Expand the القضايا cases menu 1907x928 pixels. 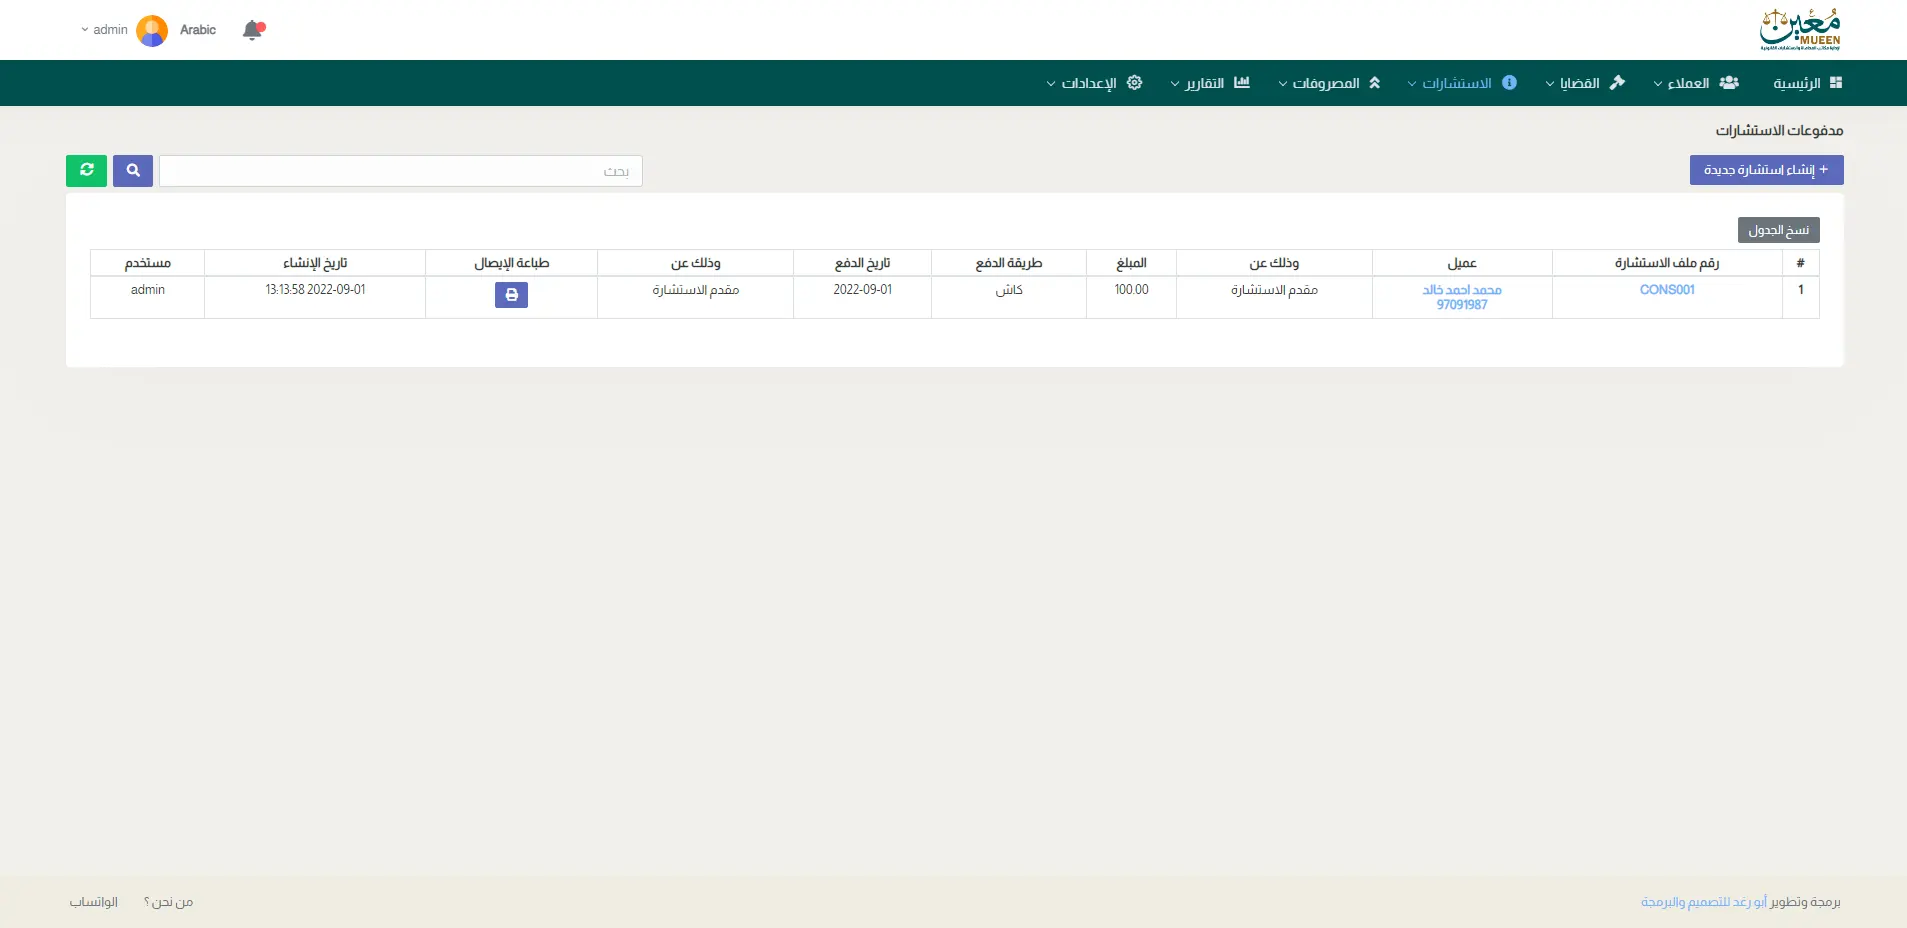pyautogui.click(x=1585, y=83)
